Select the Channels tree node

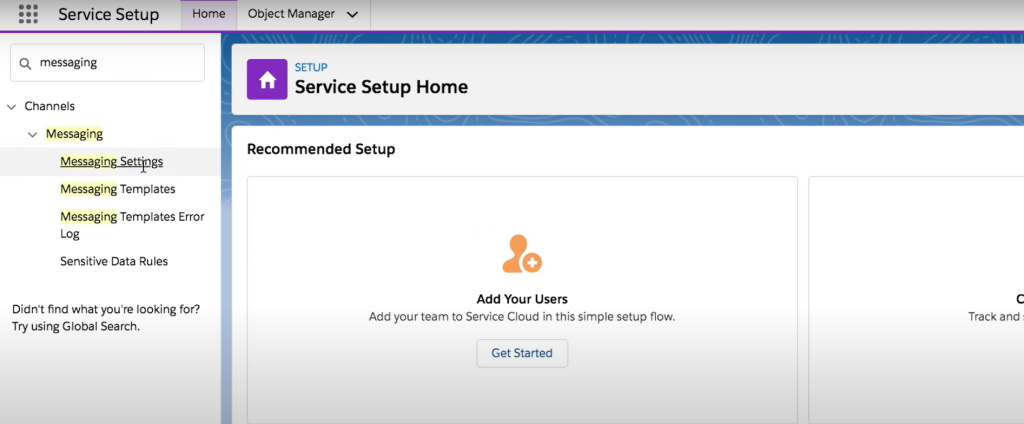click(x=50, y=106)
